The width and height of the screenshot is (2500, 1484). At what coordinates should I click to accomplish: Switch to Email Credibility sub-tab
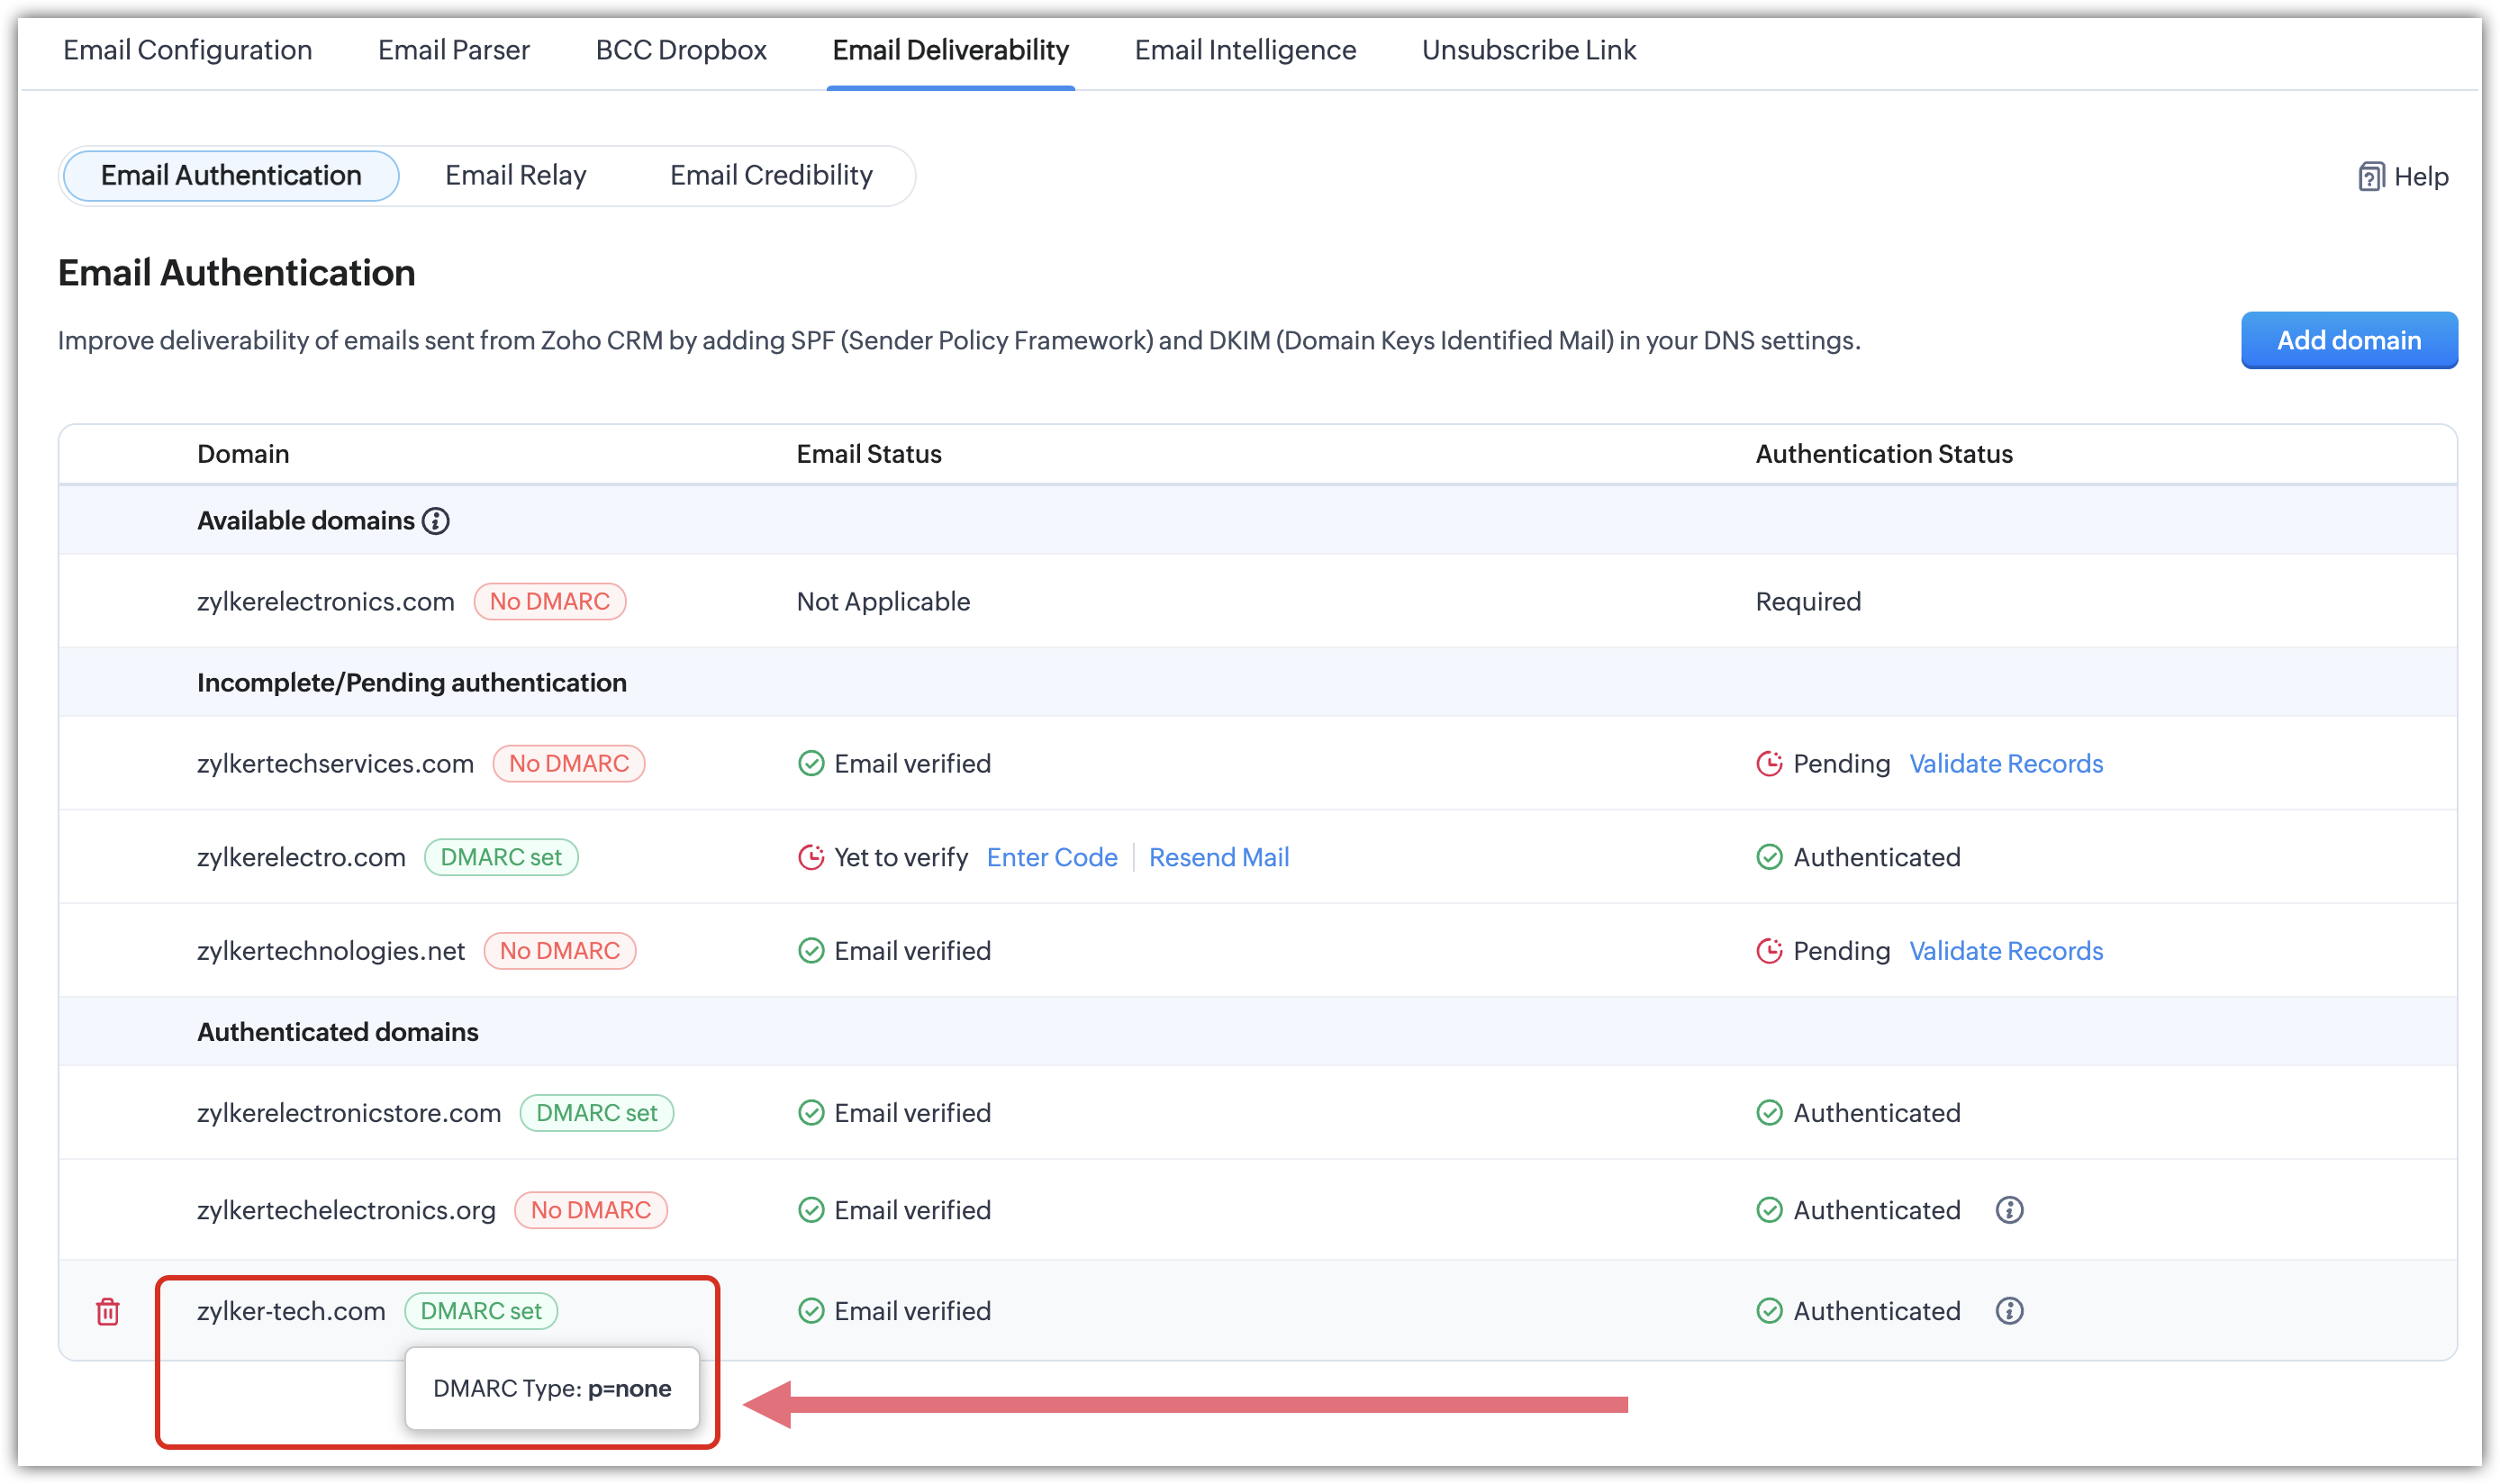click(771, 176)
